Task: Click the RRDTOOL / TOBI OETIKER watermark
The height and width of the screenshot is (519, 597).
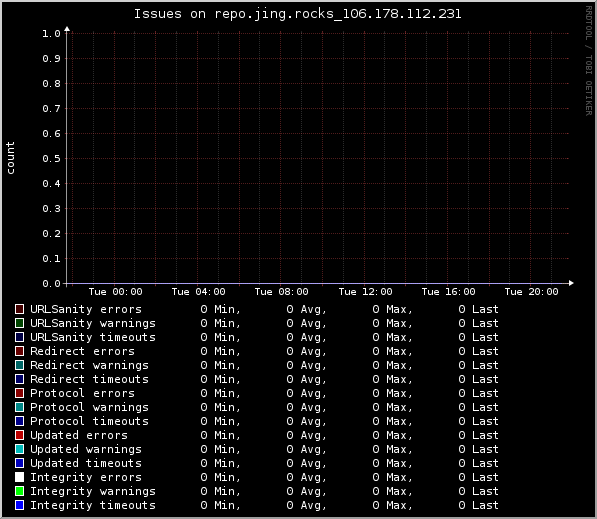Action: tap(589, 61)
